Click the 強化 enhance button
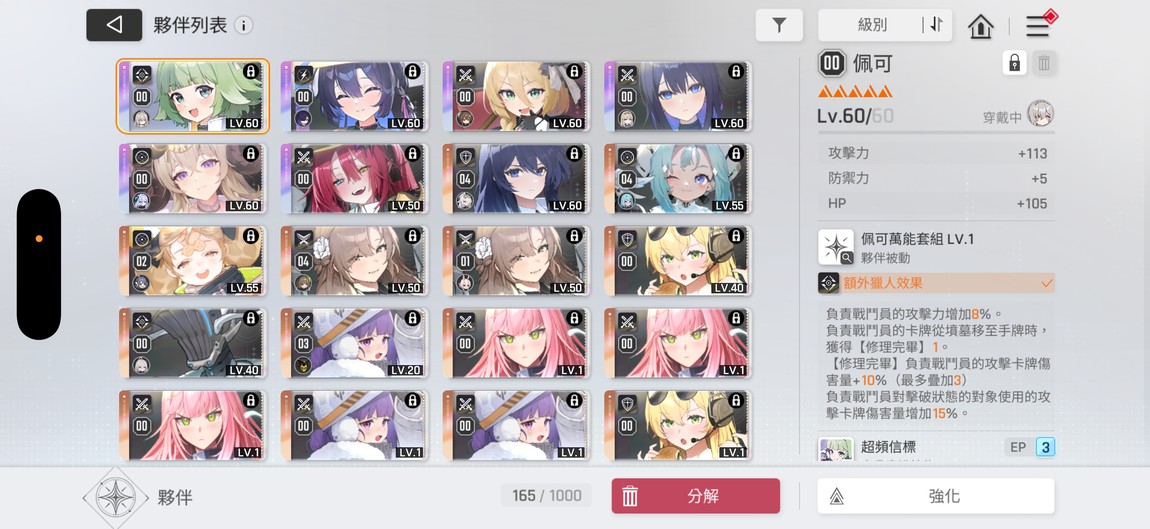The image size is (1150, 529). [936, 497]
